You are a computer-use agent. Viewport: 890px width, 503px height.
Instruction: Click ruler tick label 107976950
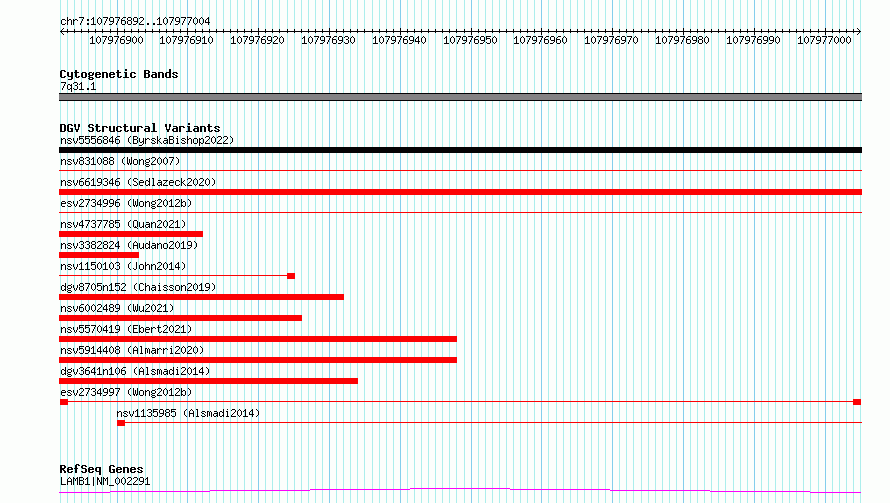click(x=470, y=40)
